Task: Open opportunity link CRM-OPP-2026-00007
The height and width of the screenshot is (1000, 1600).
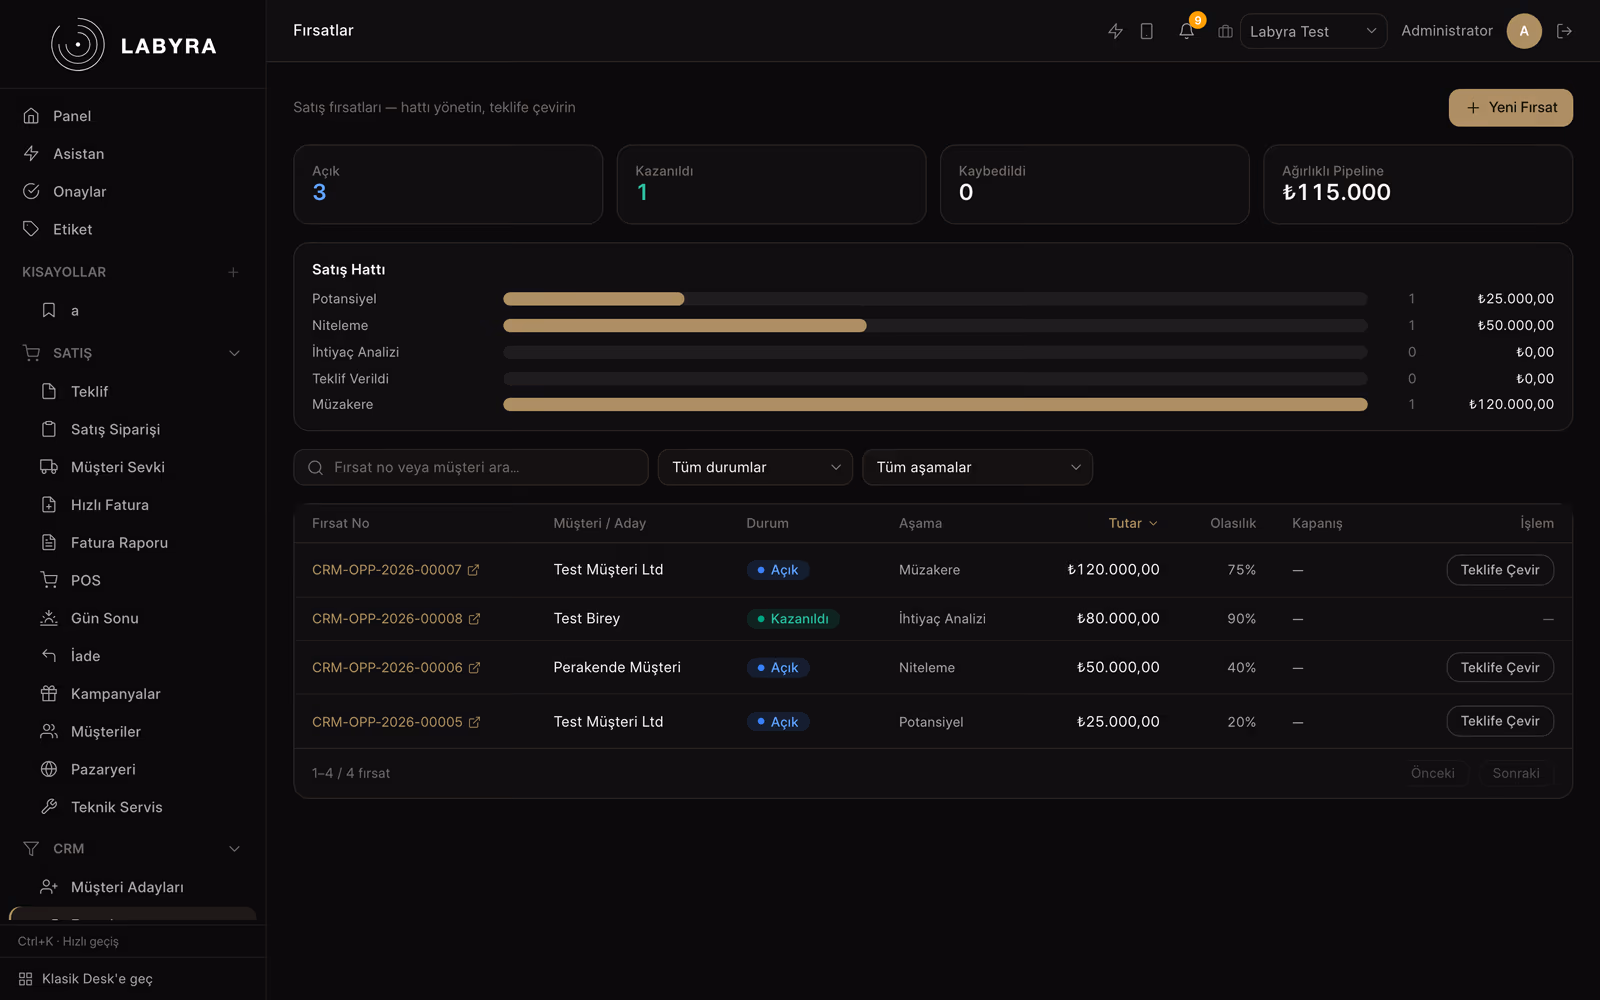Action: tap(387, 570)
